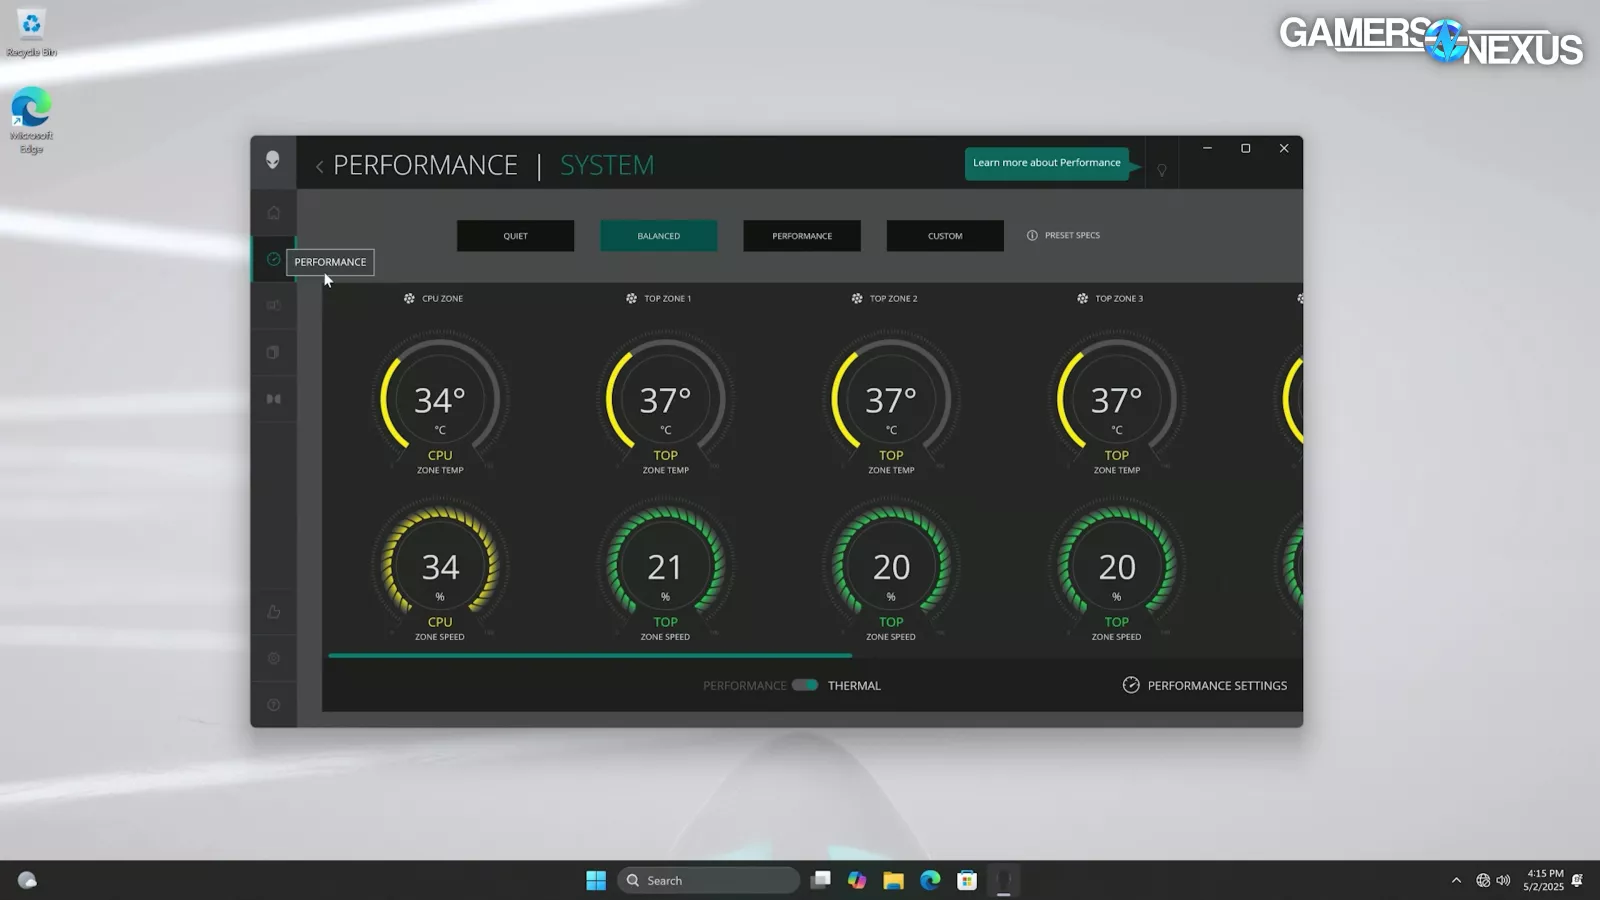Select the Custom preset mode
Viewport: 1600px width, 900px height.
coord(944,236)
